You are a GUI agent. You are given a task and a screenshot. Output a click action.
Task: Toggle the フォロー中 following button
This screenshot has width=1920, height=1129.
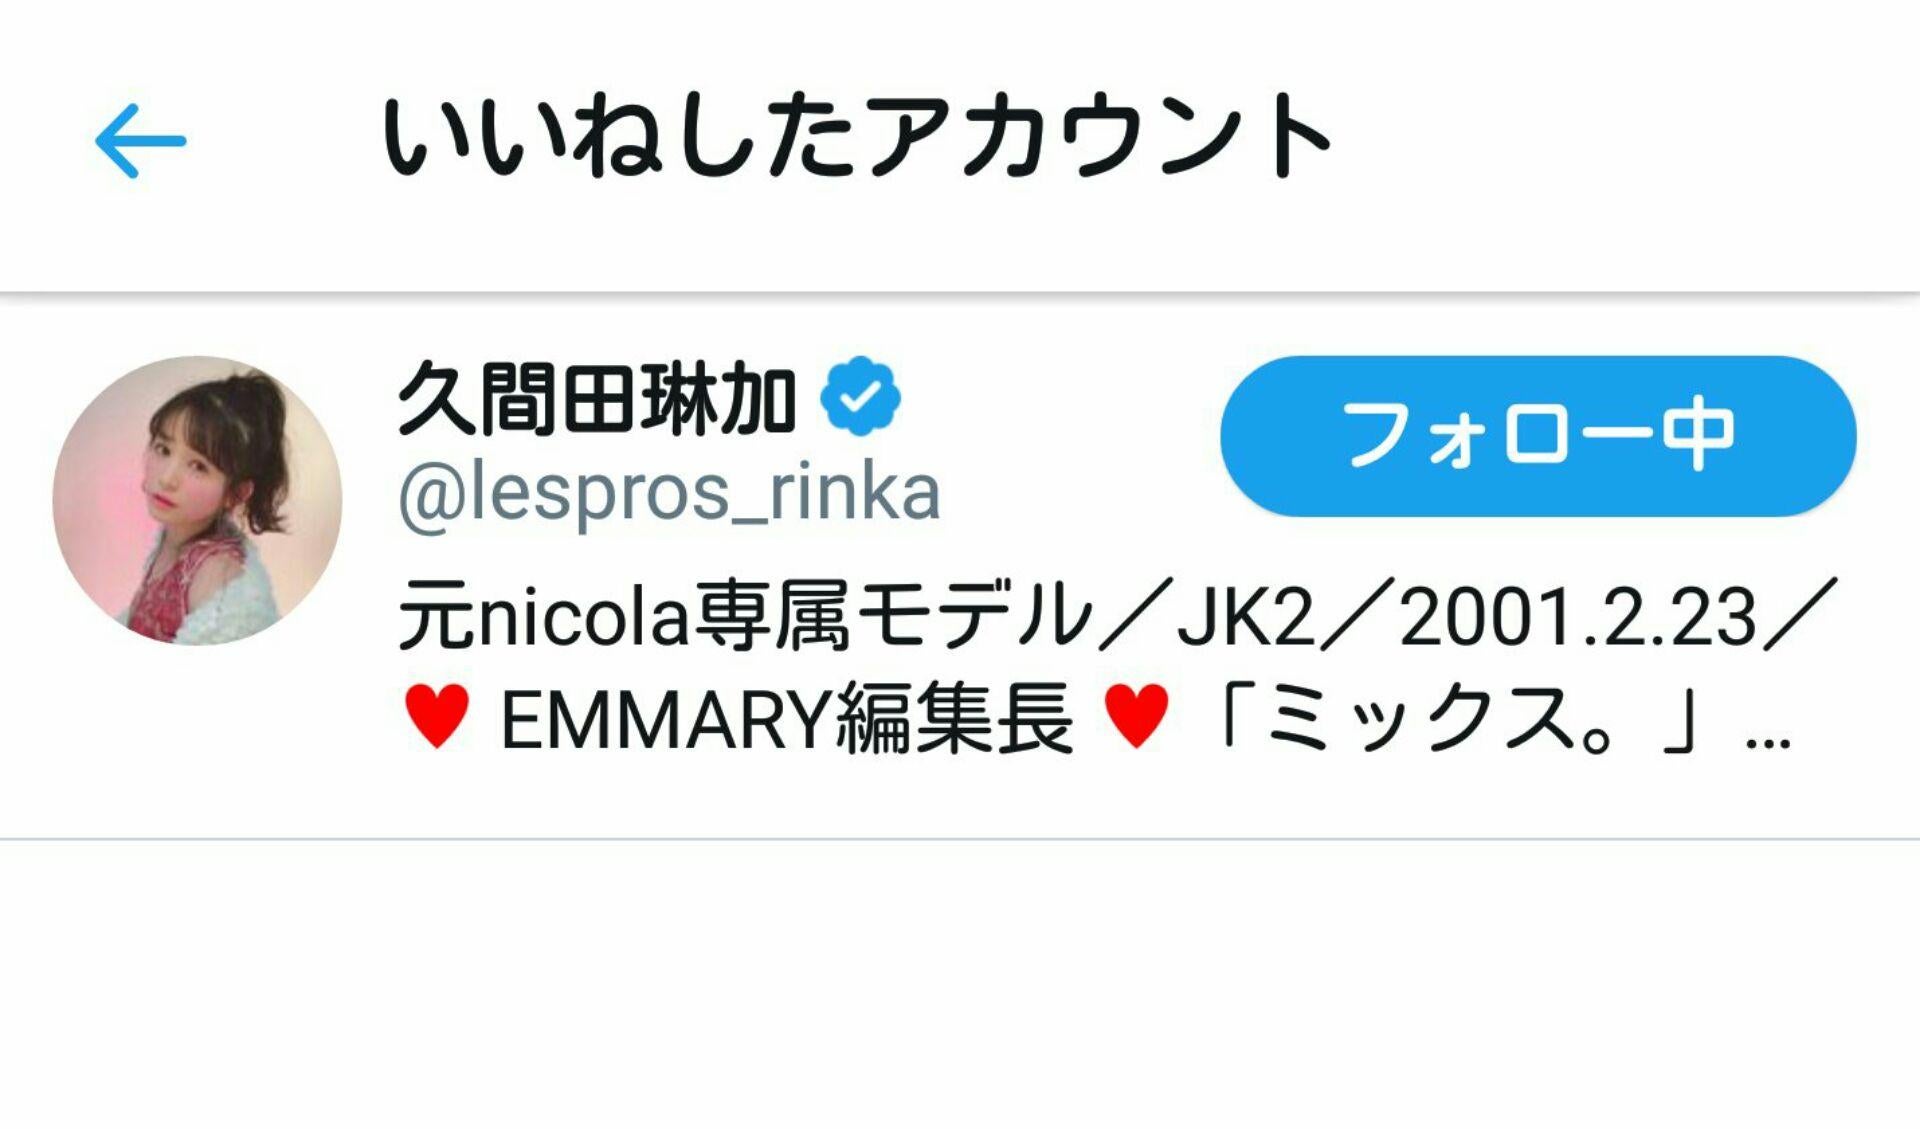(1538, 436)
